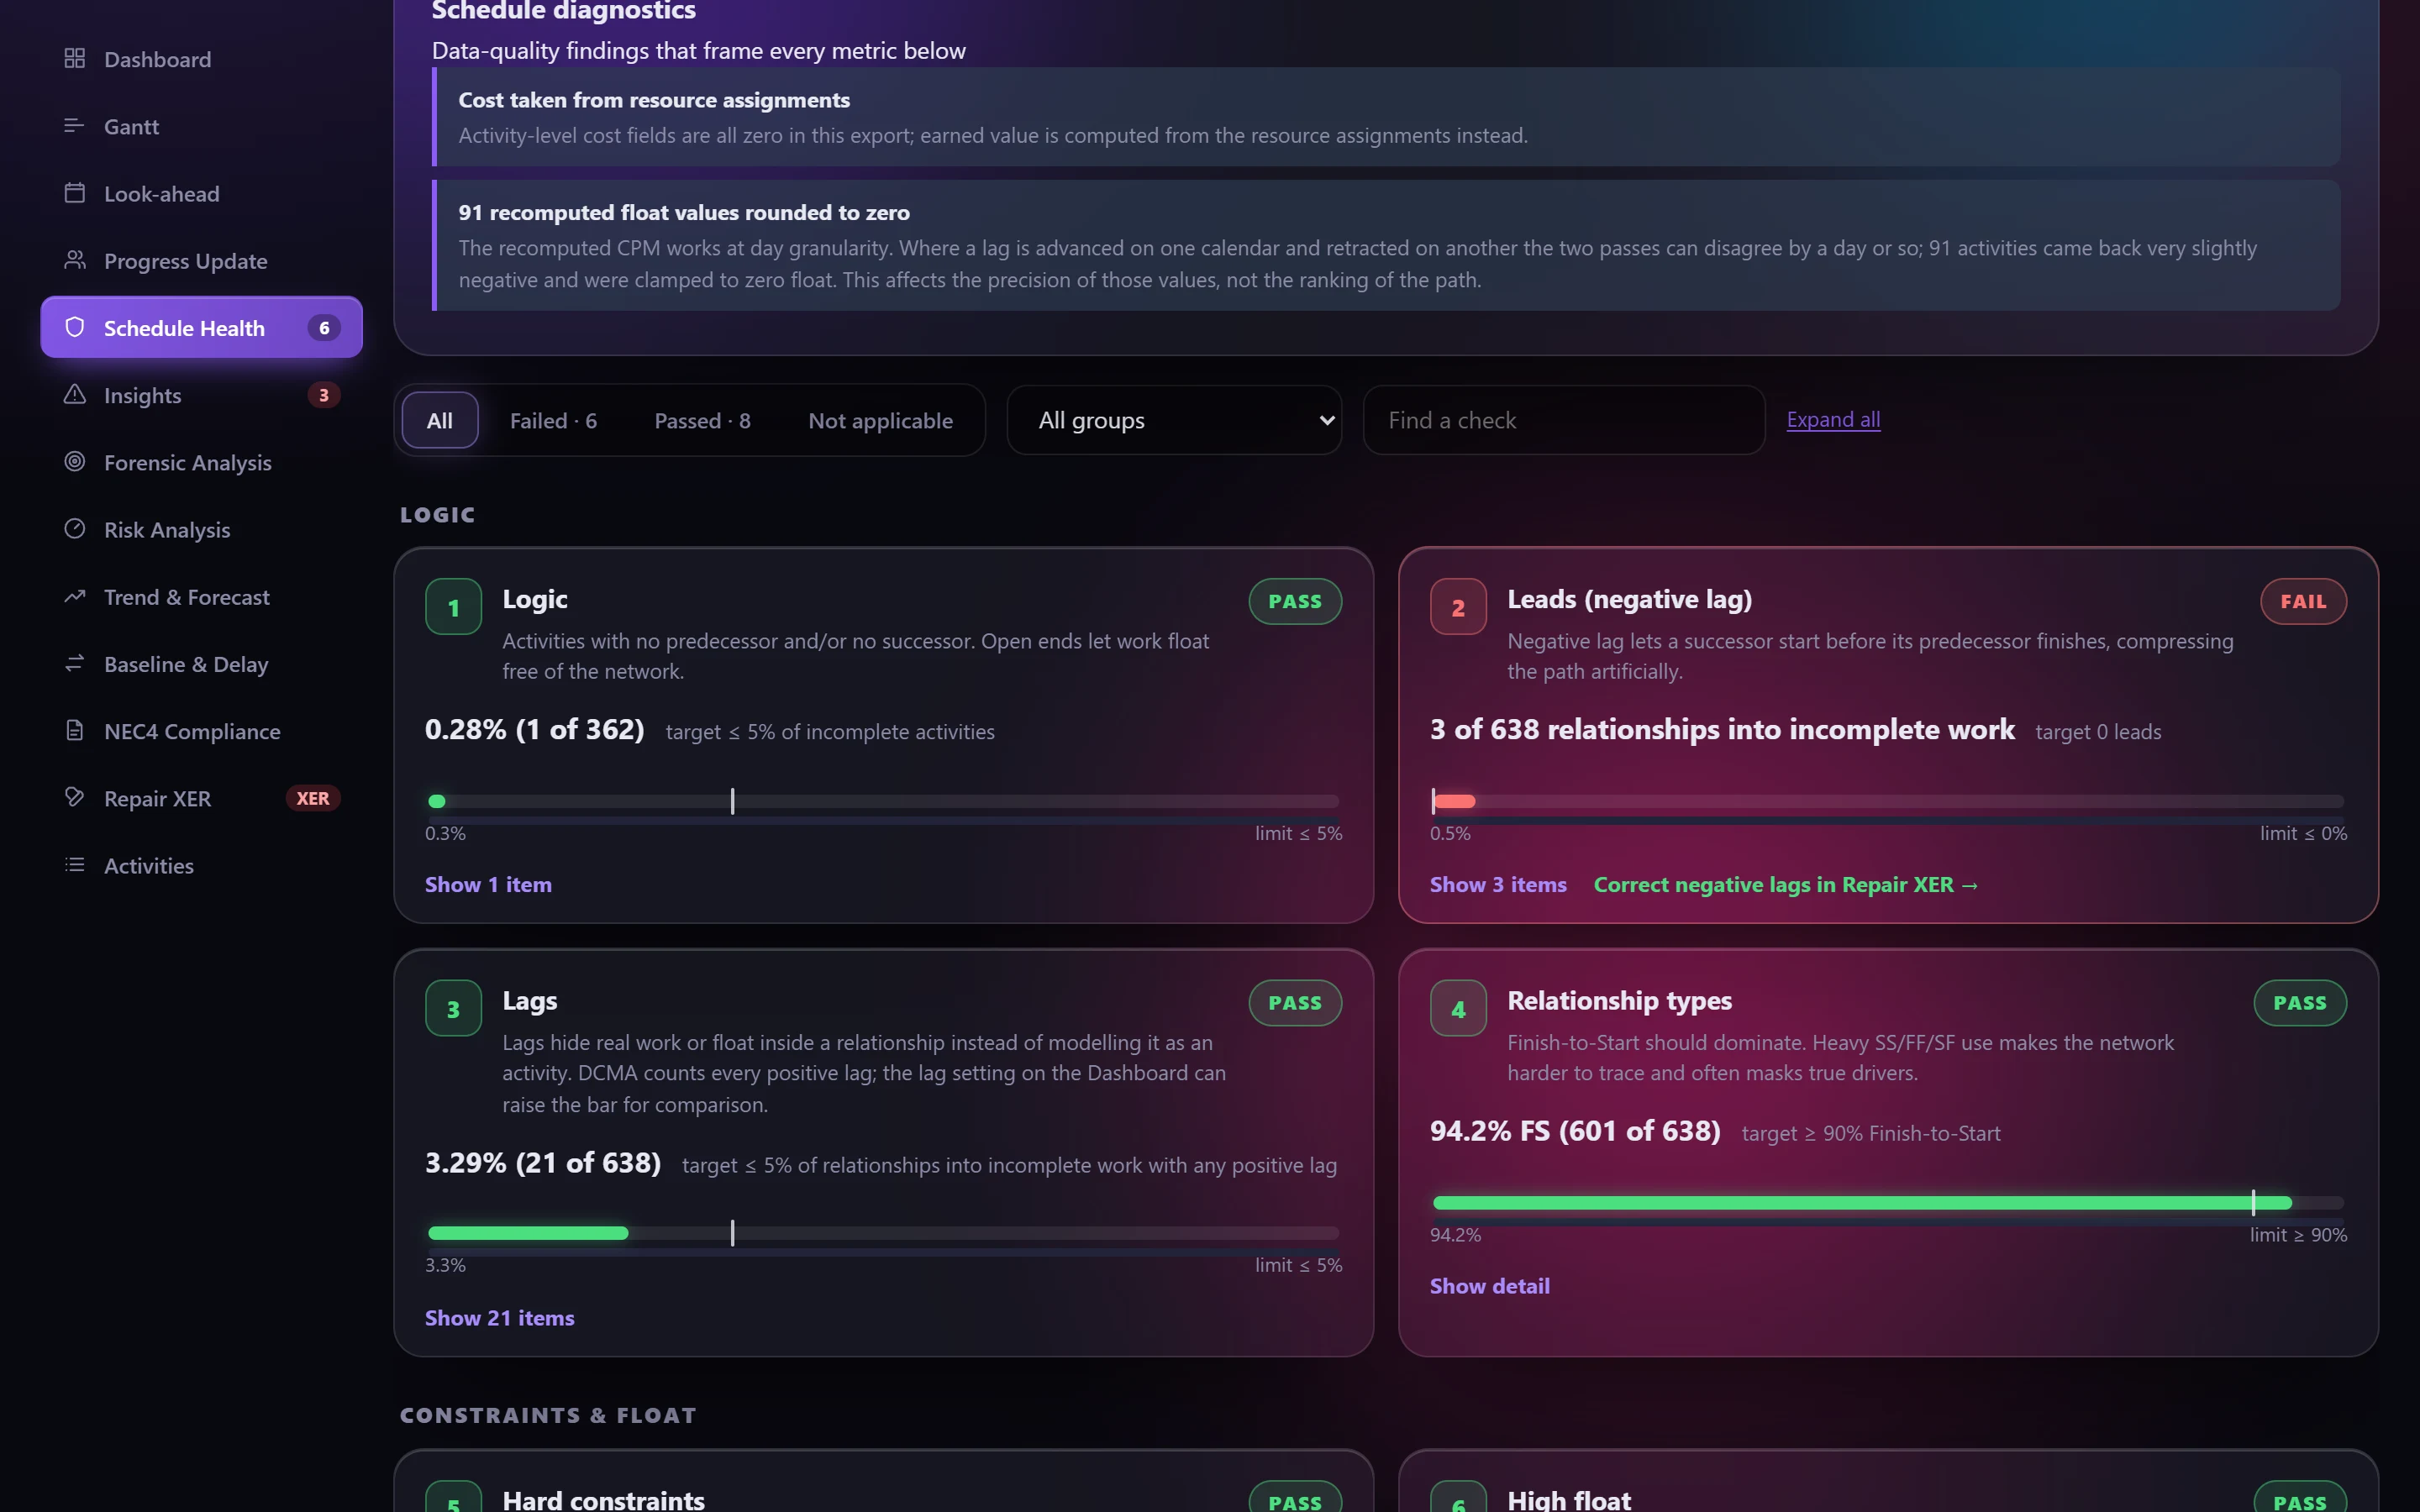The image size is (2420, 1512).
Task: Open the Gantt menu item
Action: click(201, 126)
